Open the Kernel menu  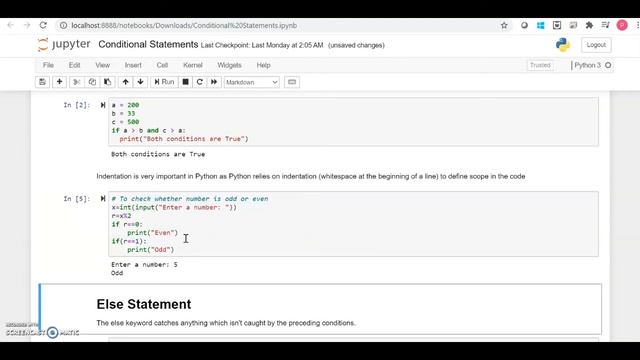coord(193,65)
